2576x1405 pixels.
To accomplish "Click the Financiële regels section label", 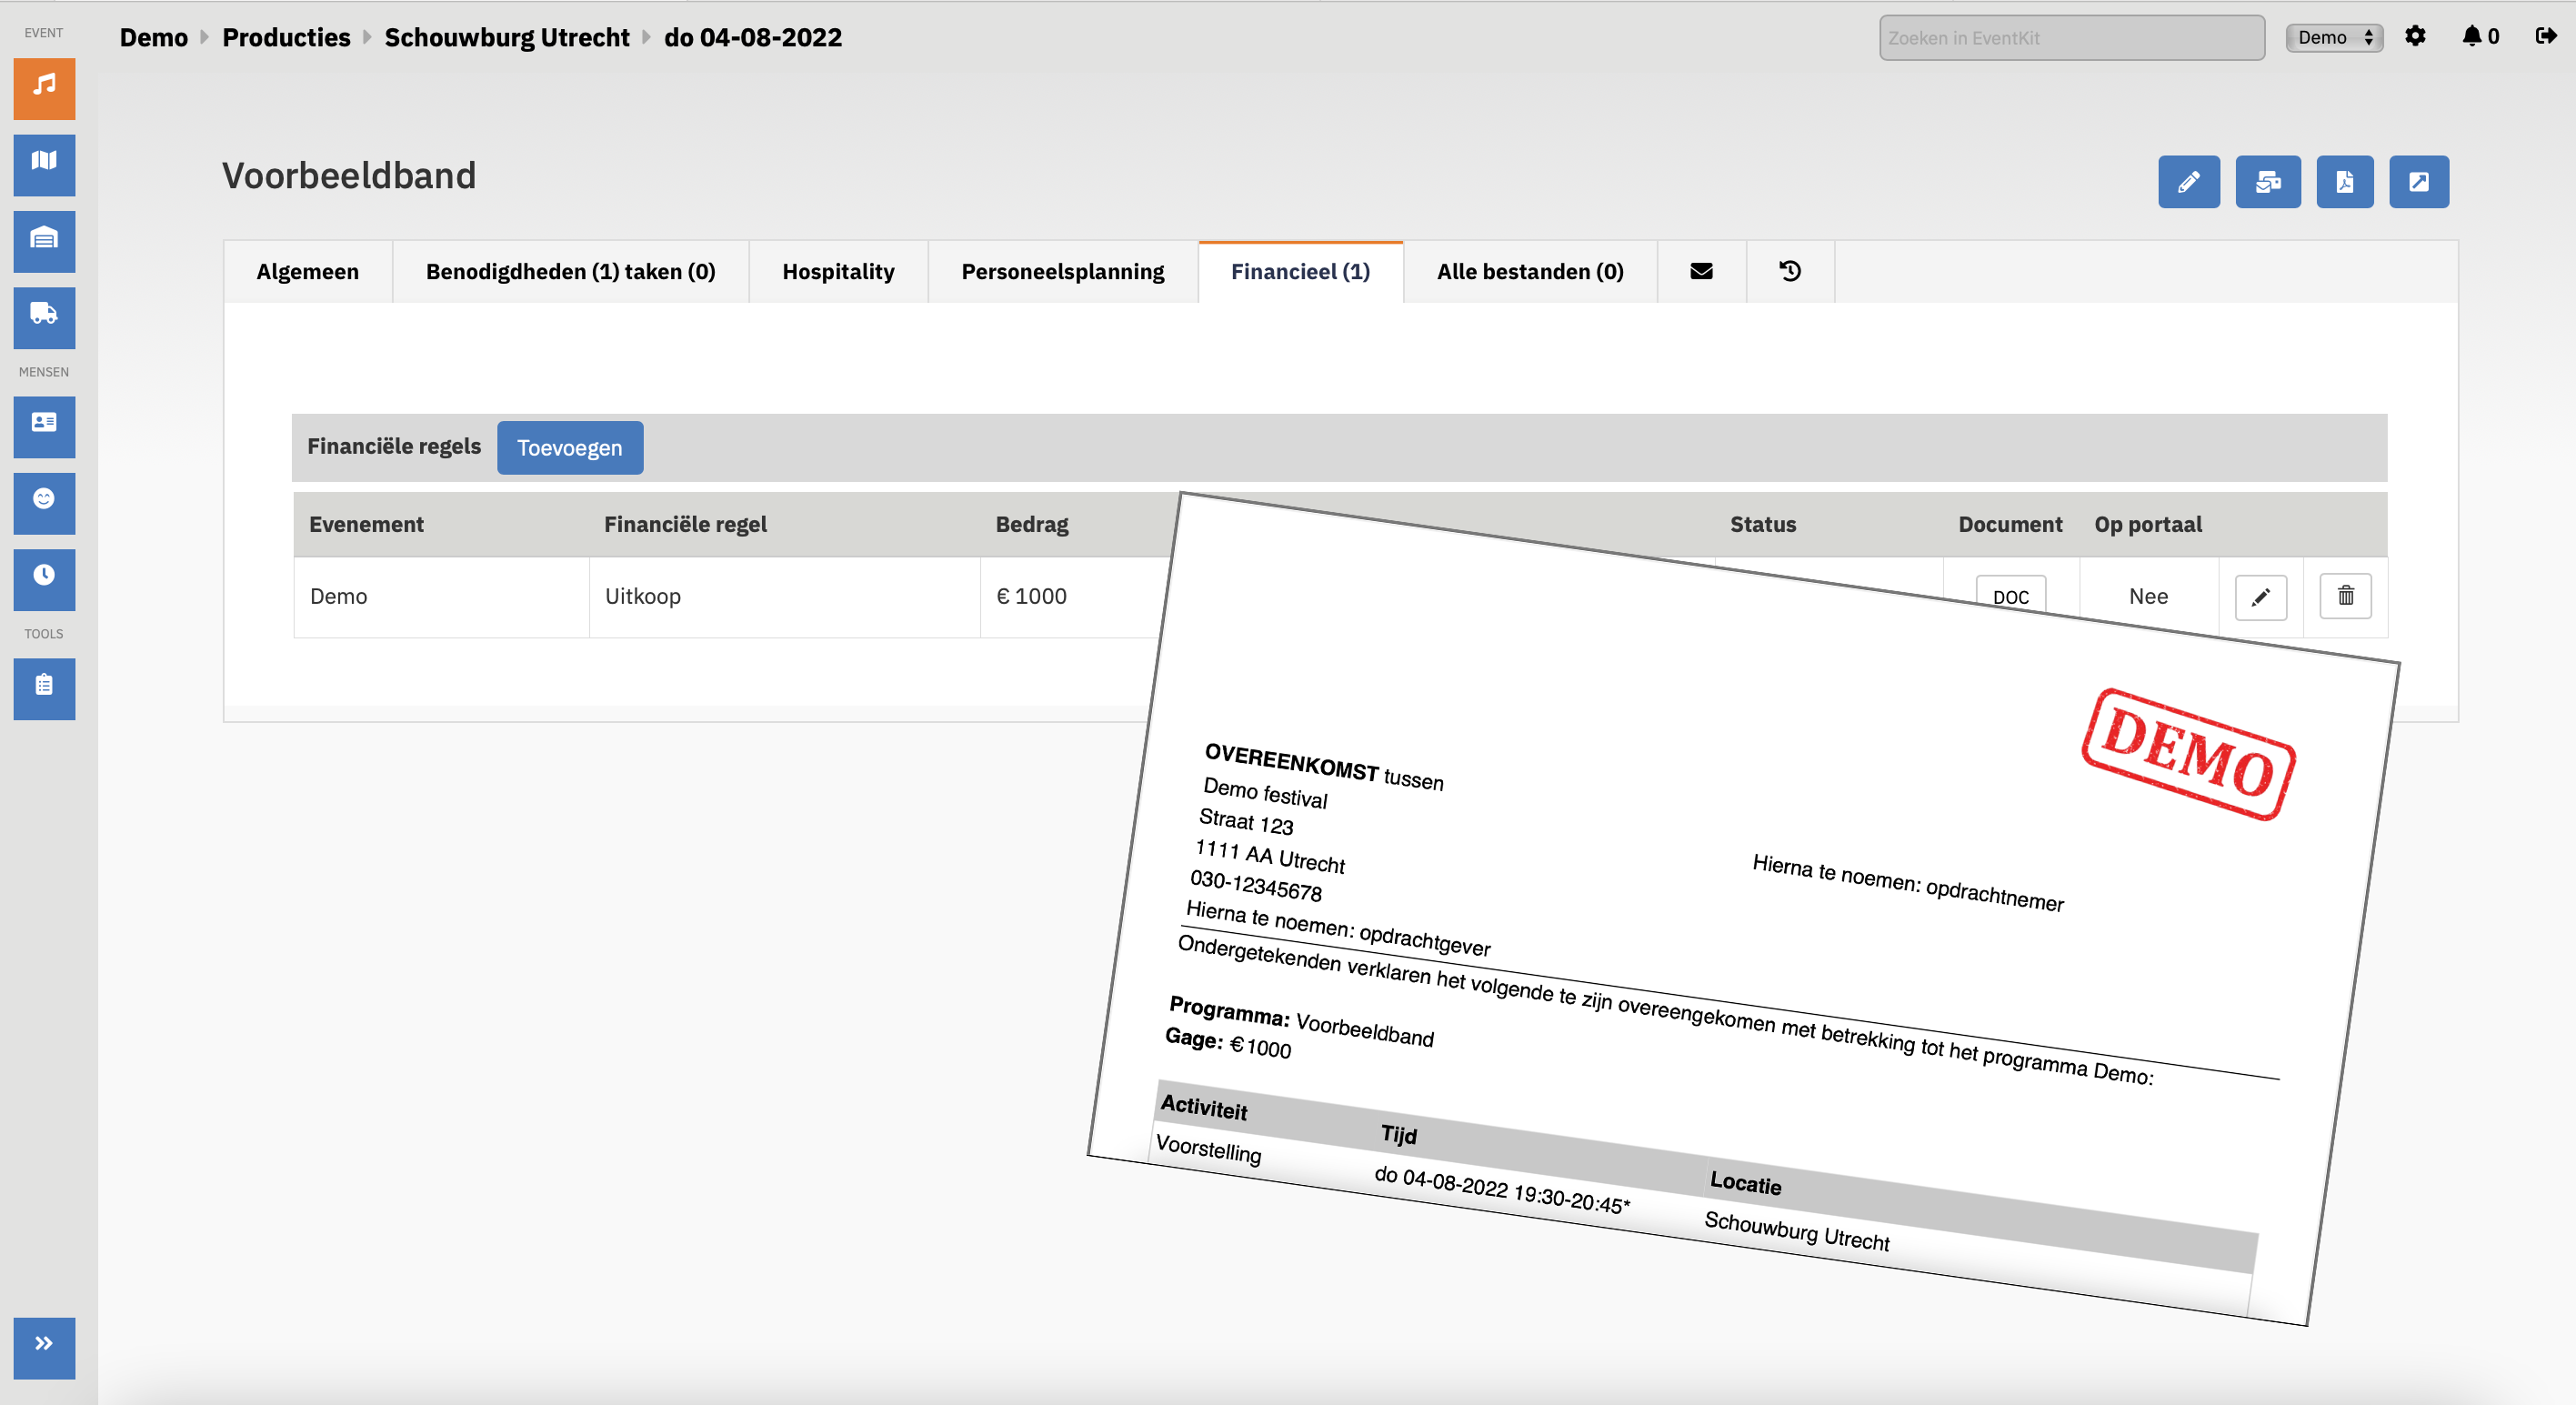I will coord(393,446).
